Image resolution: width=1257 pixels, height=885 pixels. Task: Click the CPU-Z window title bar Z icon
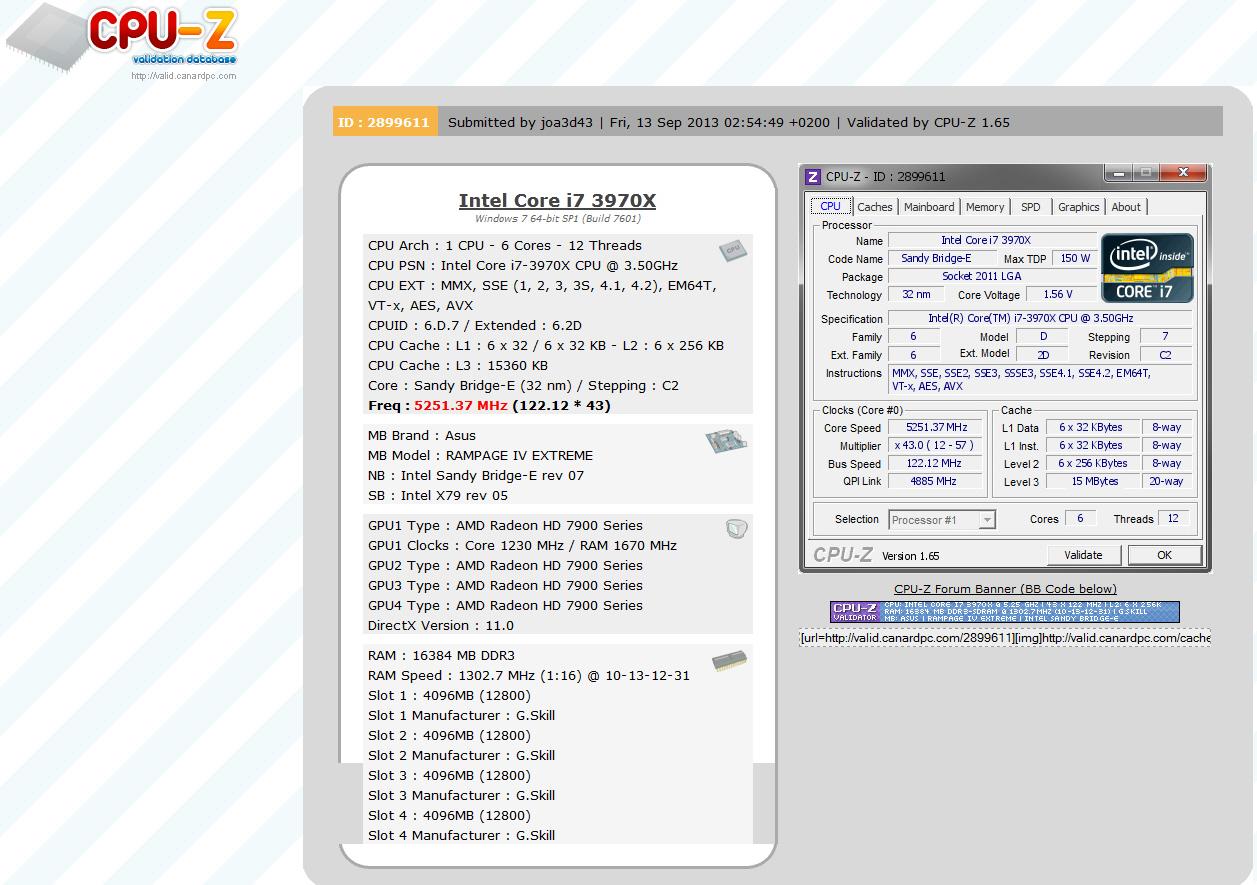click(x=813, y=177)
